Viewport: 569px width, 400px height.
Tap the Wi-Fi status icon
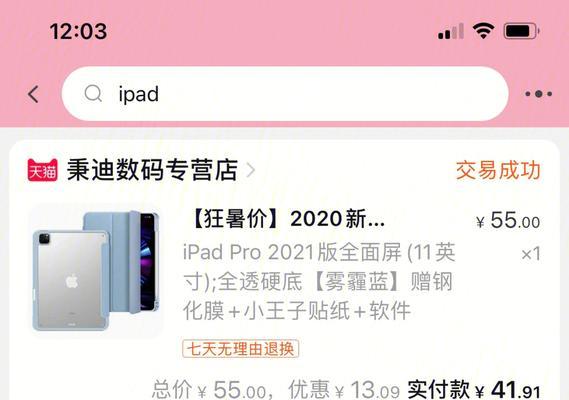(x=483, y=31)
